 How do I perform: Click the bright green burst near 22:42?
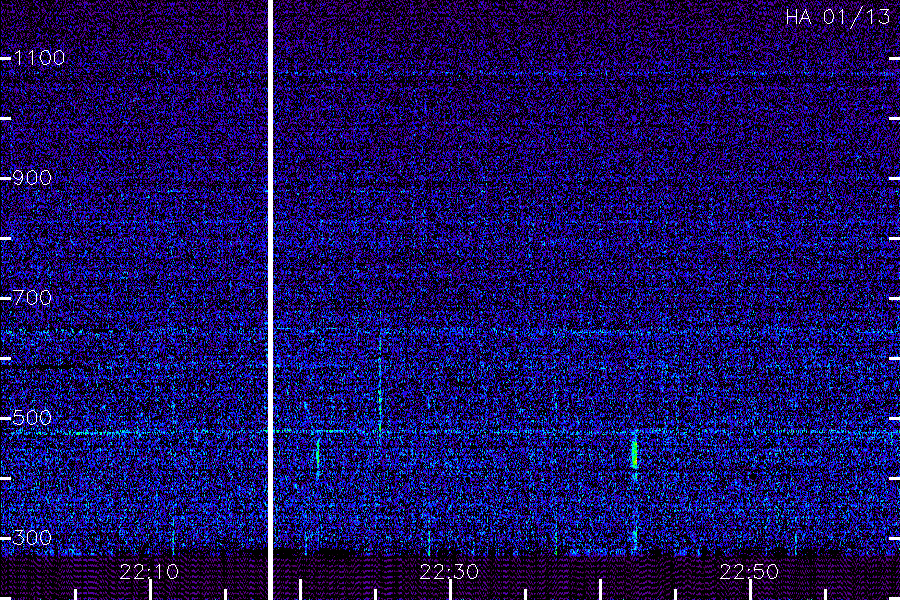pyautogui.click(x=634, y=454)
